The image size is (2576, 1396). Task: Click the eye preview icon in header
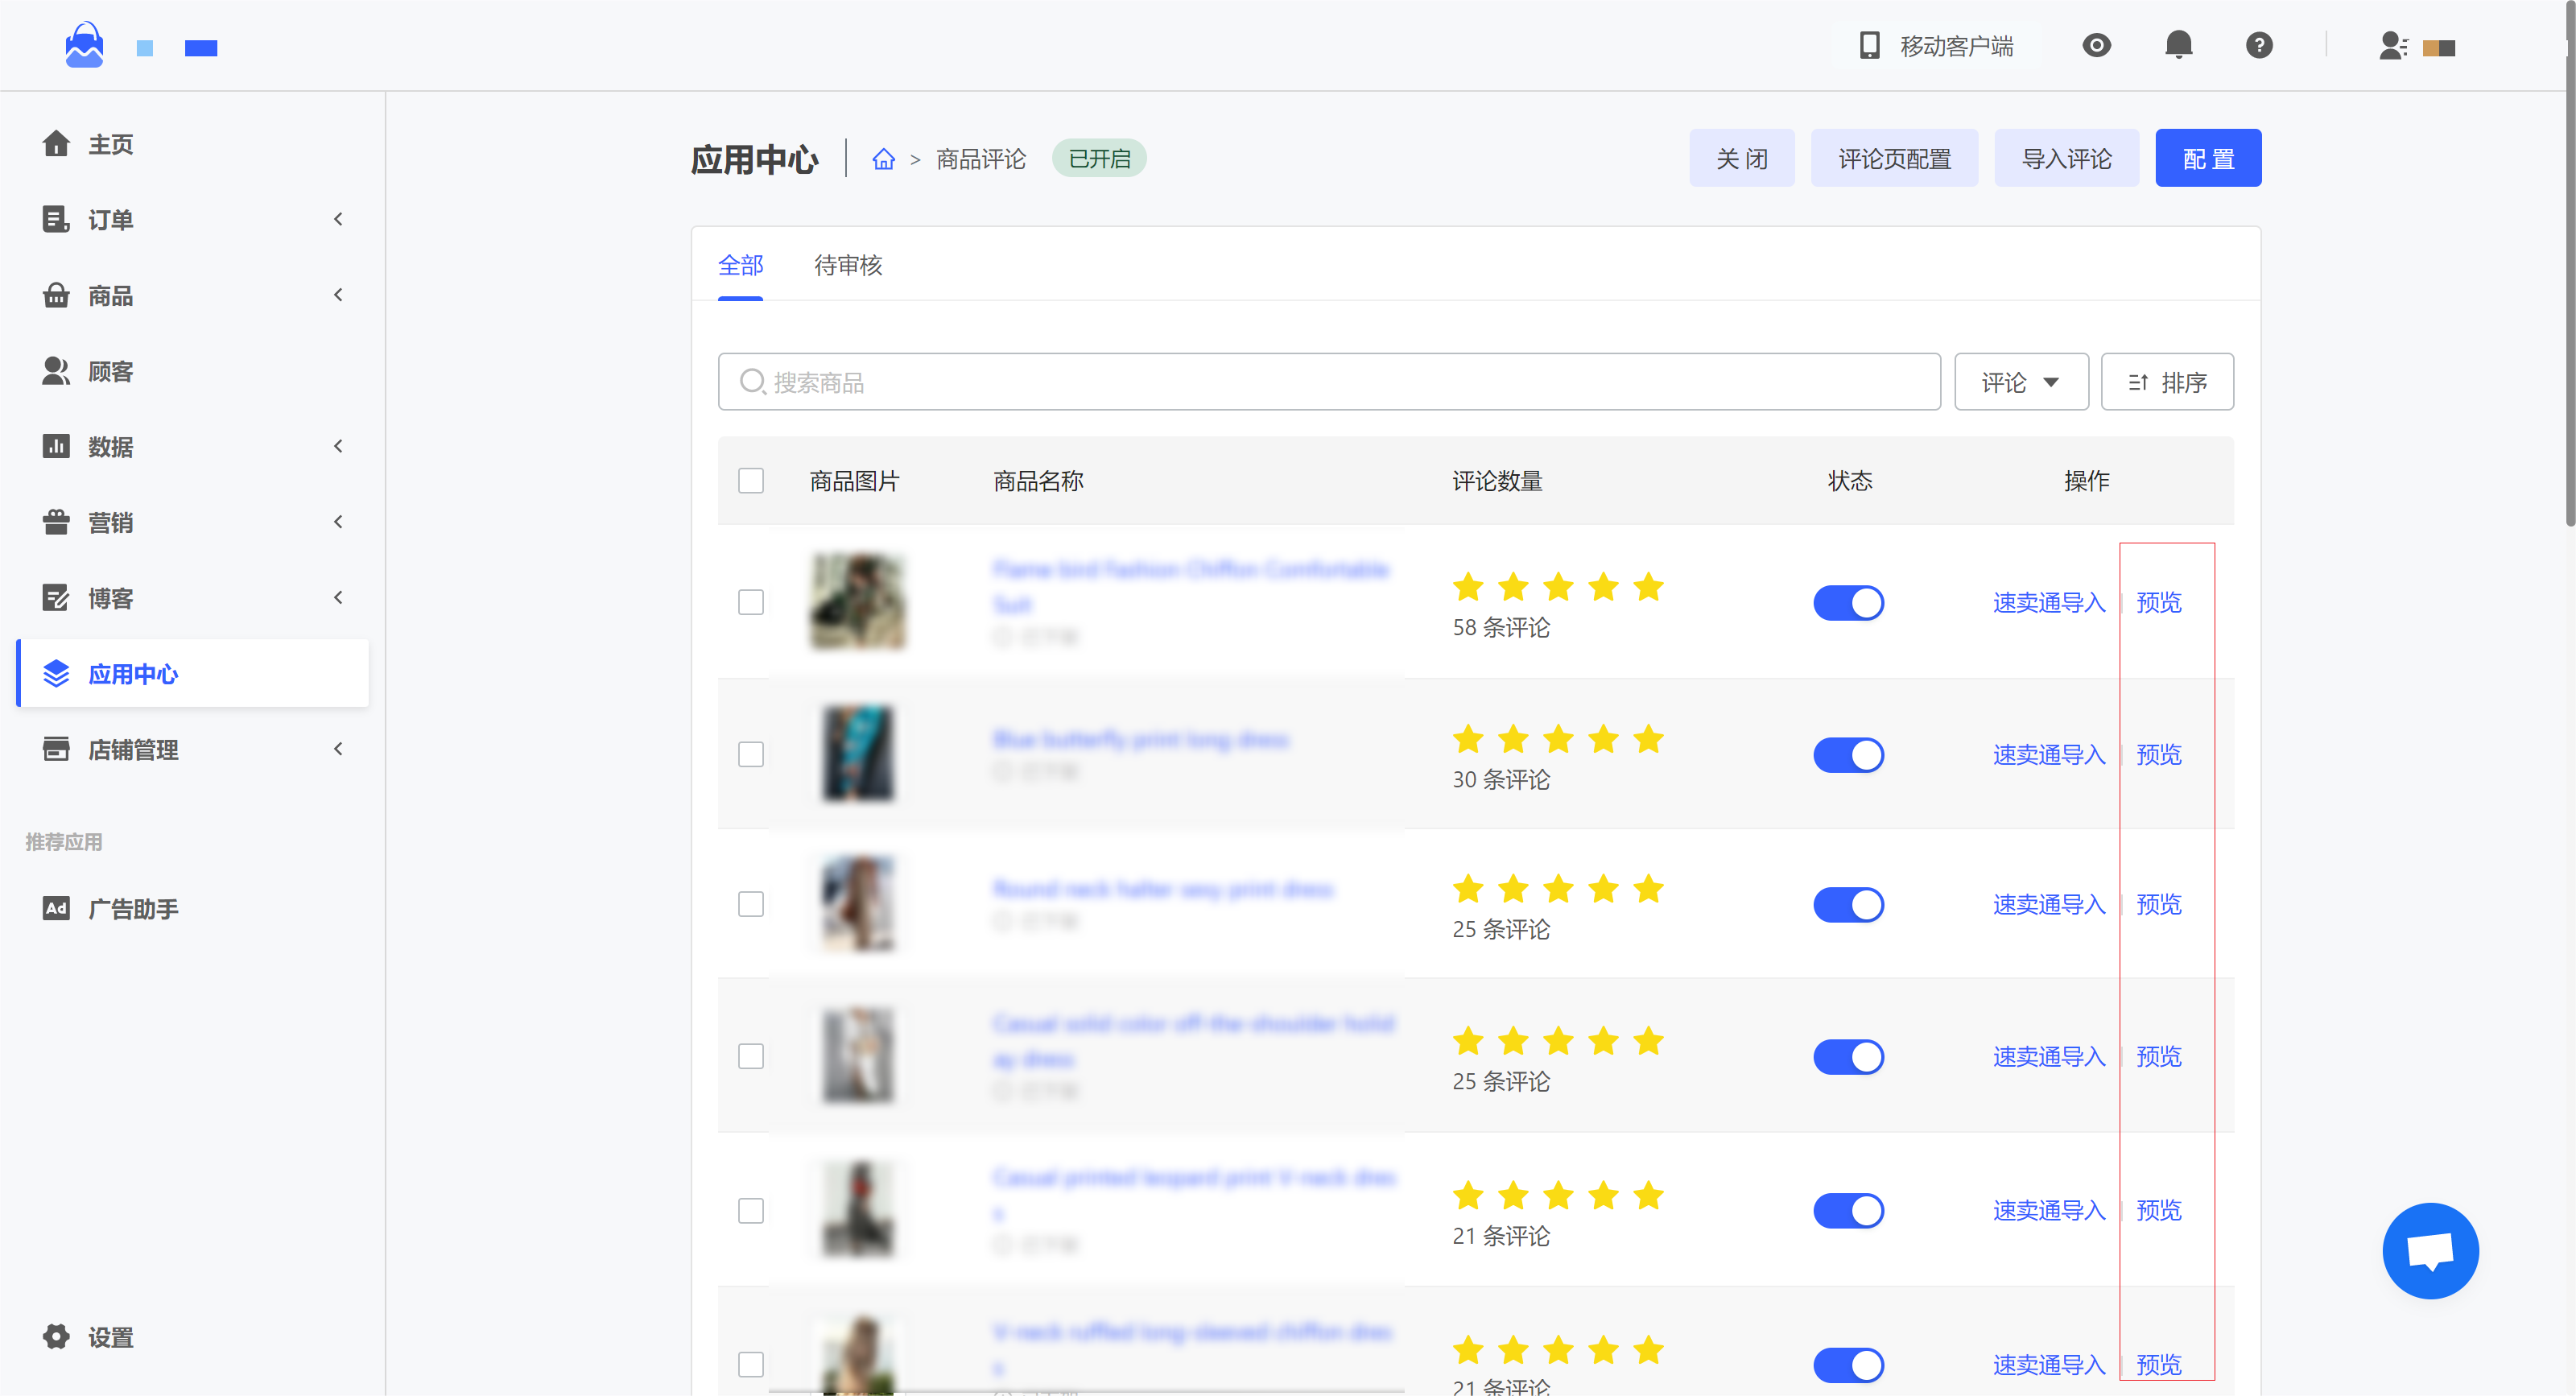(x=2096, y=45)
